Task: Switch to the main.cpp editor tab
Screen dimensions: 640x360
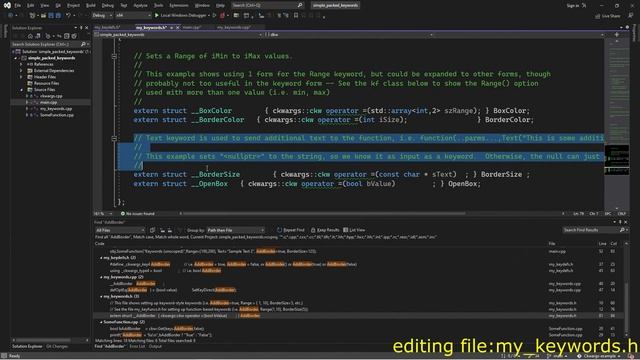Action: (192, 27)
